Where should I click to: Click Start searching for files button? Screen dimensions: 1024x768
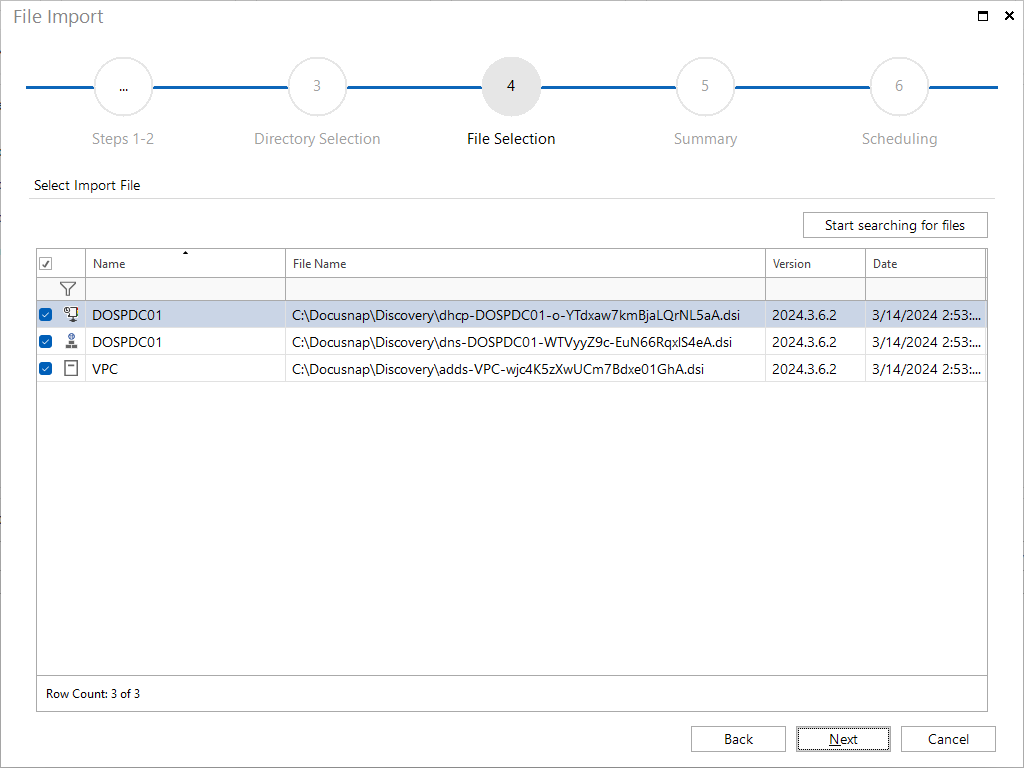point(895,225)
